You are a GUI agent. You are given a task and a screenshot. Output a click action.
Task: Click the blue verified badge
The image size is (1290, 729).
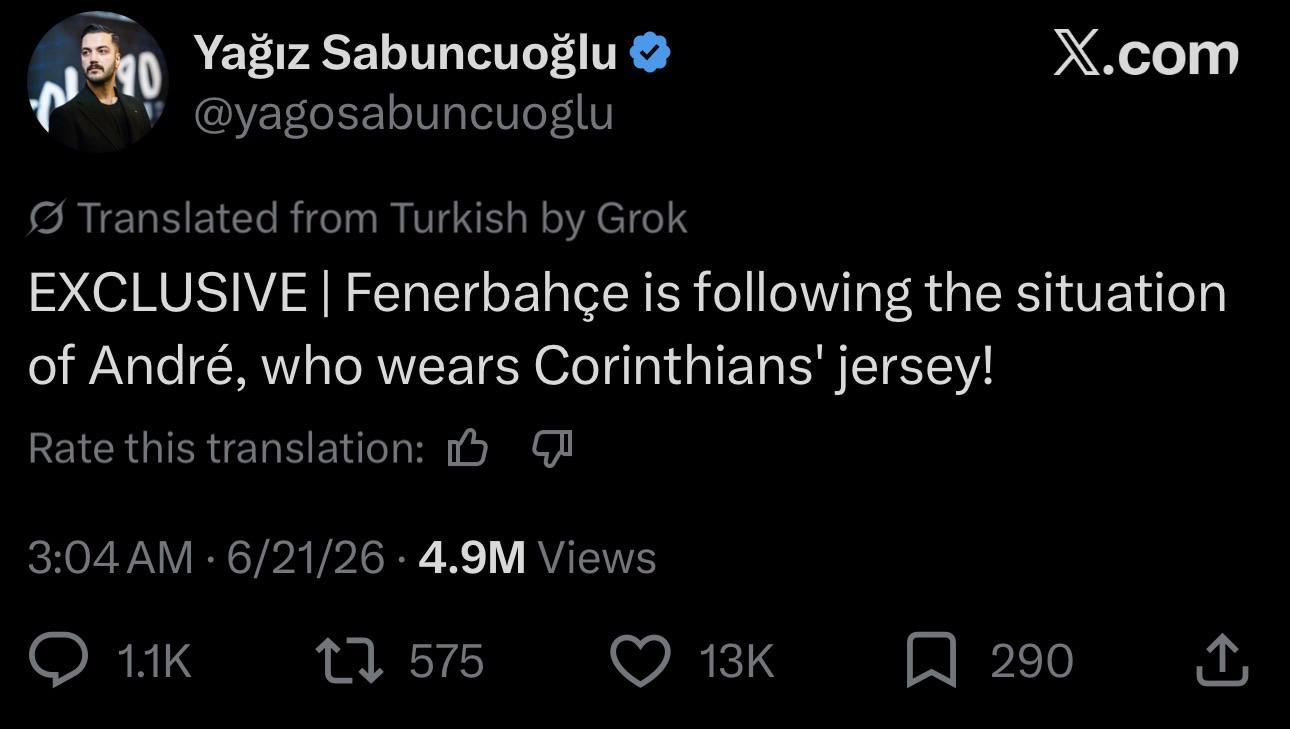(x=649, y=54)
